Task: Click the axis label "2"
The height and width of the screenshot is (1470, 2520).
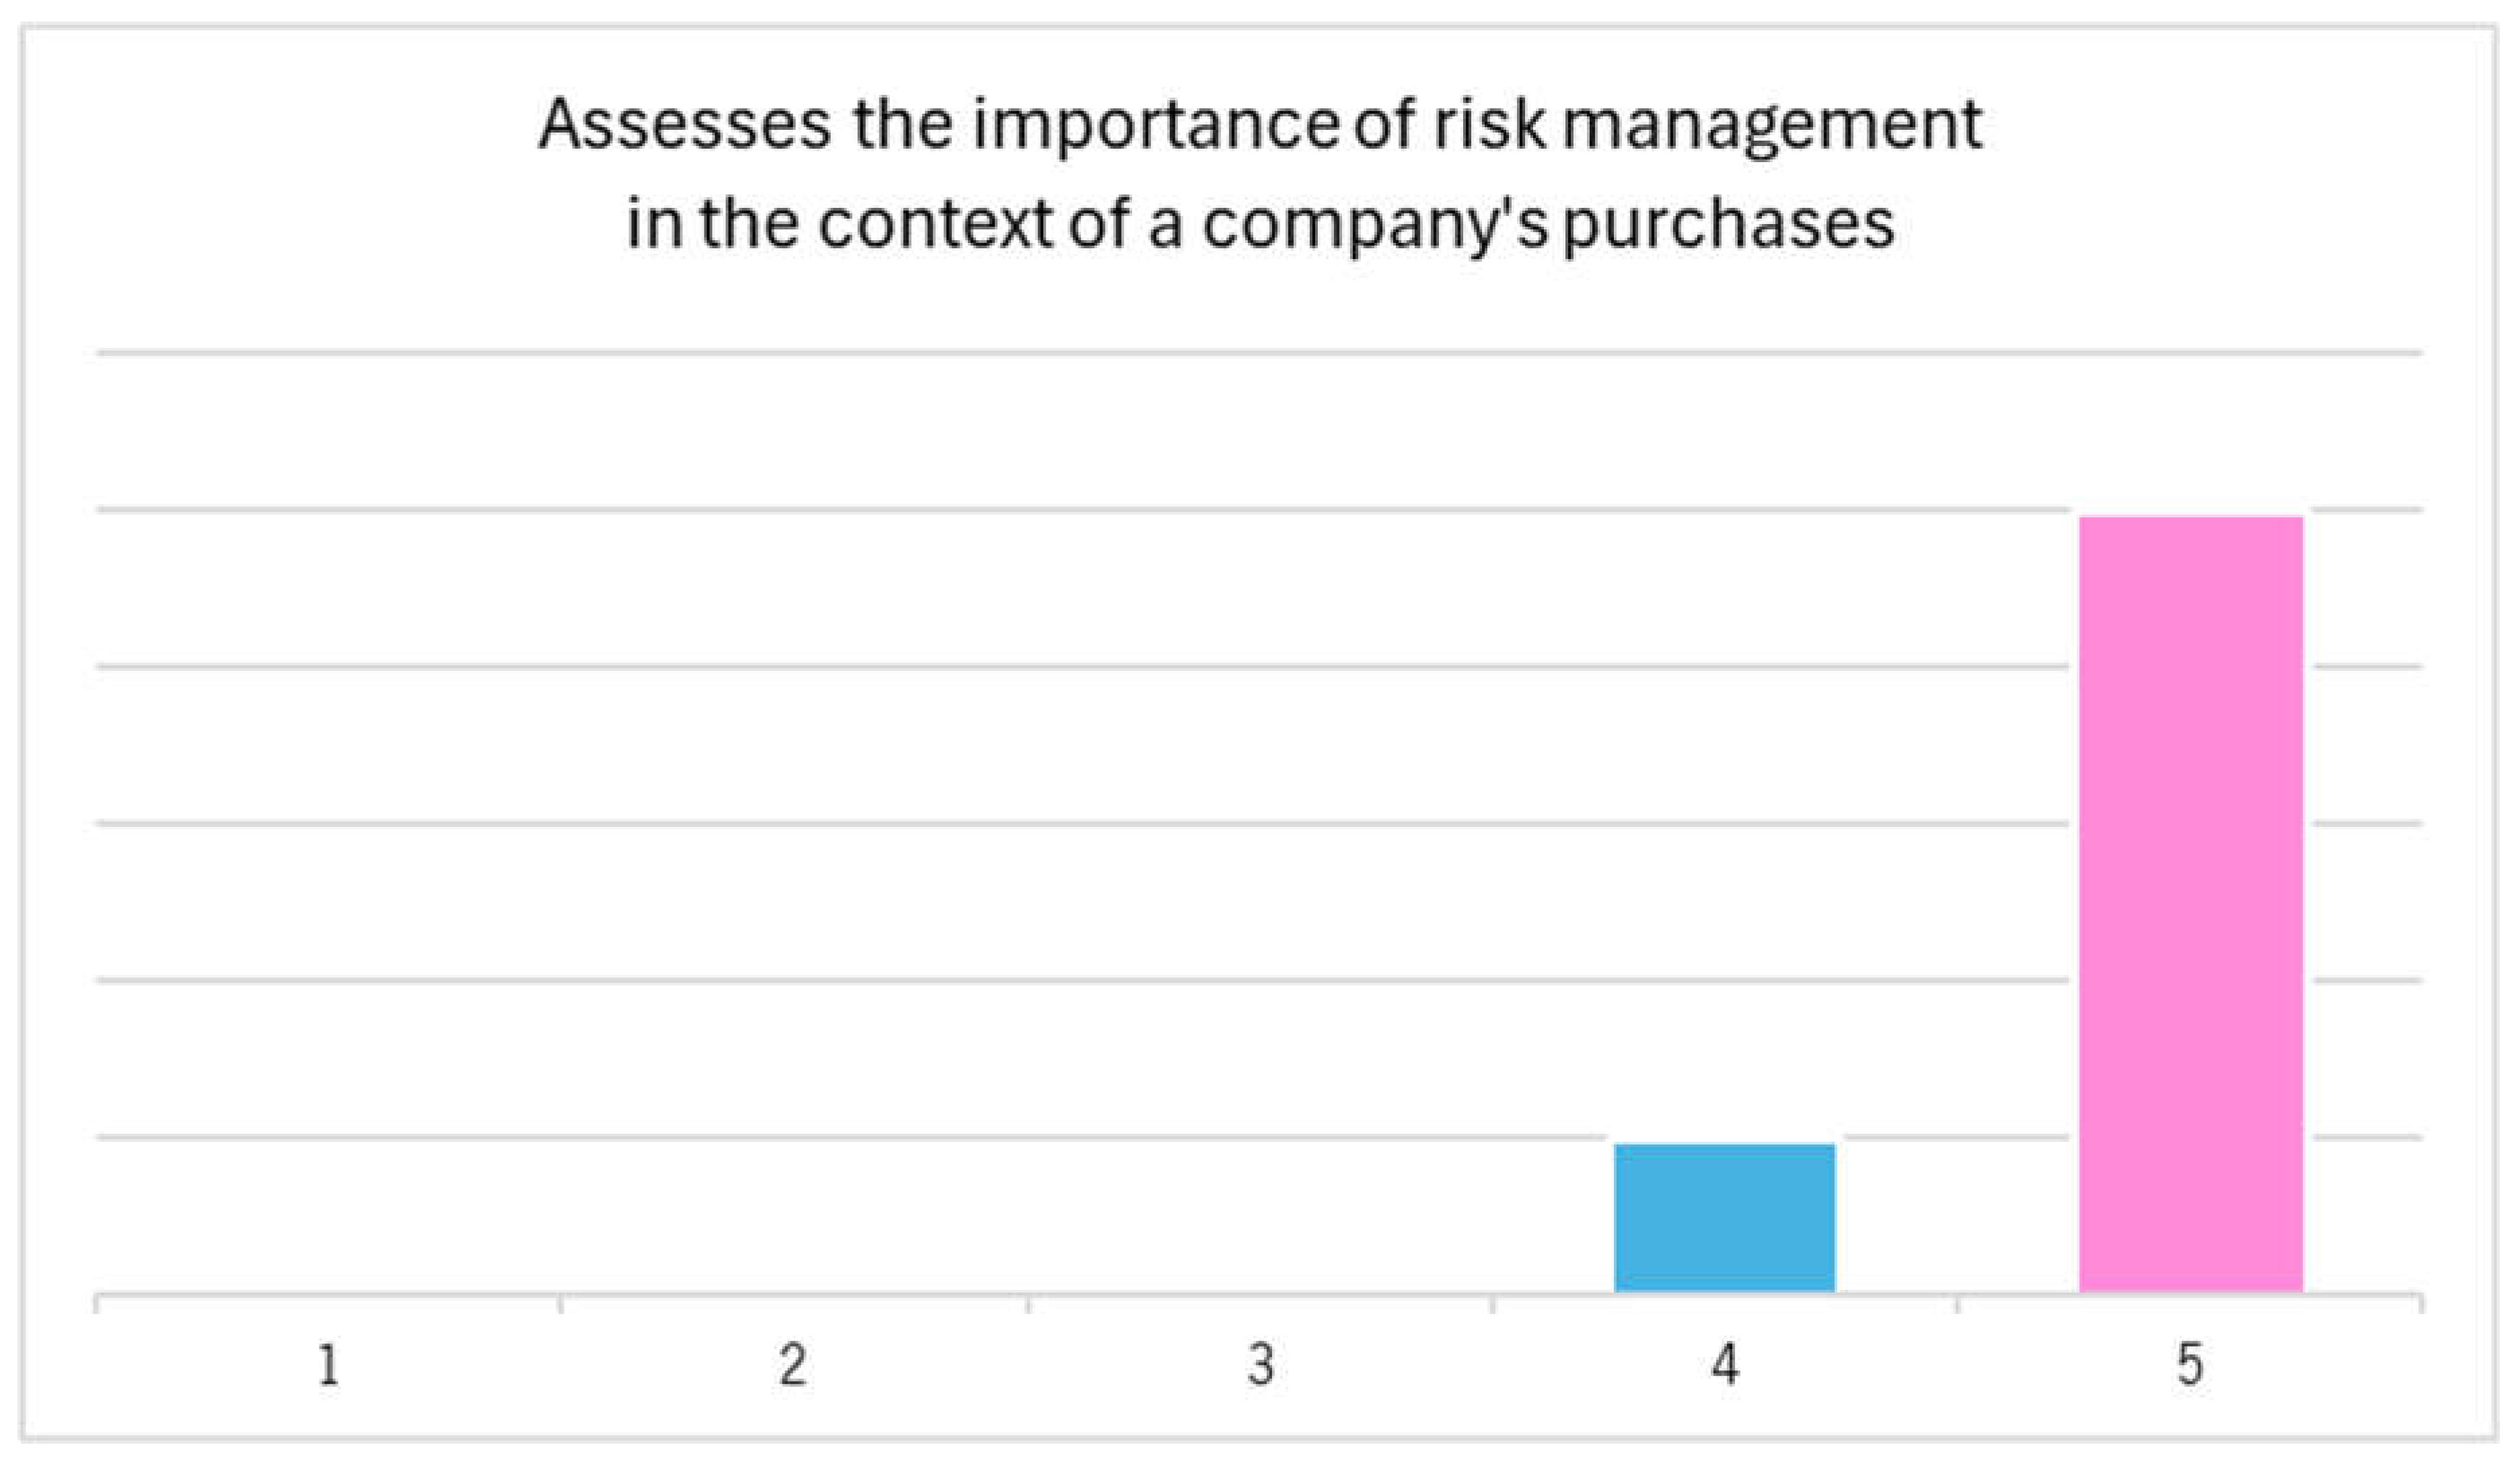Action: pyautogui.click(x=793, y=1365)
